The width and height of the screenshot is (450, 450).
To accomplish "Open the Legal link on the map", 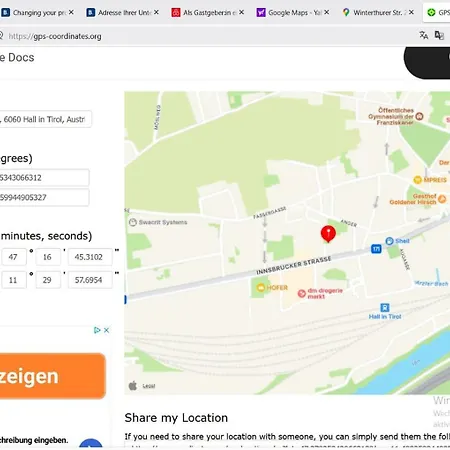I will click(x=149, y=386).
